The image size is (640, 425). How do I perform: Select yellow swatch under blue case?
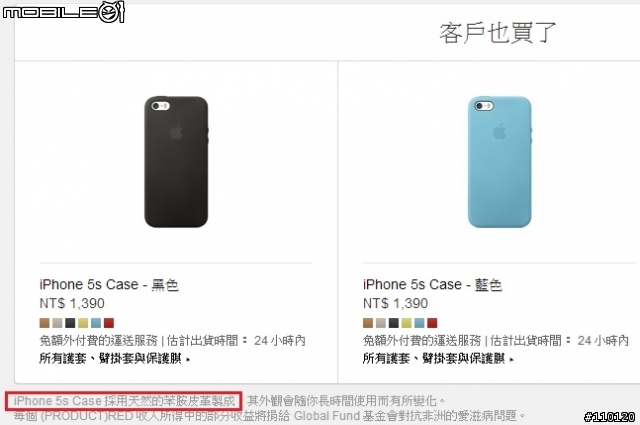click(406, 323)
